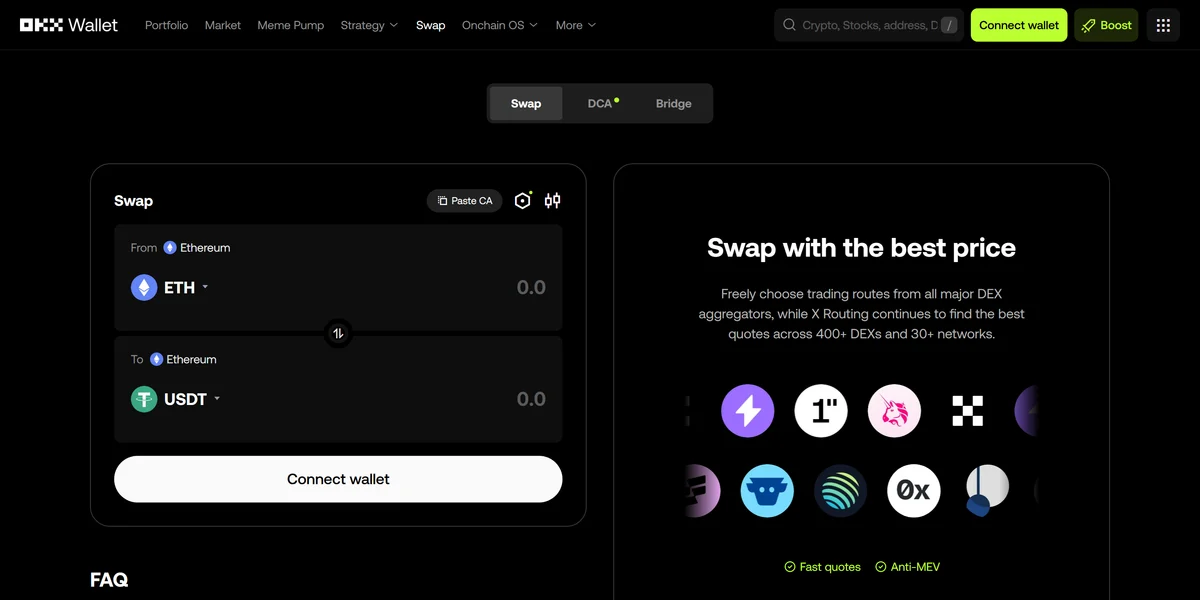Viewport: 1200px width, 600px height.
Task: Click the white Connect wallet button
Action: [338, 479]
